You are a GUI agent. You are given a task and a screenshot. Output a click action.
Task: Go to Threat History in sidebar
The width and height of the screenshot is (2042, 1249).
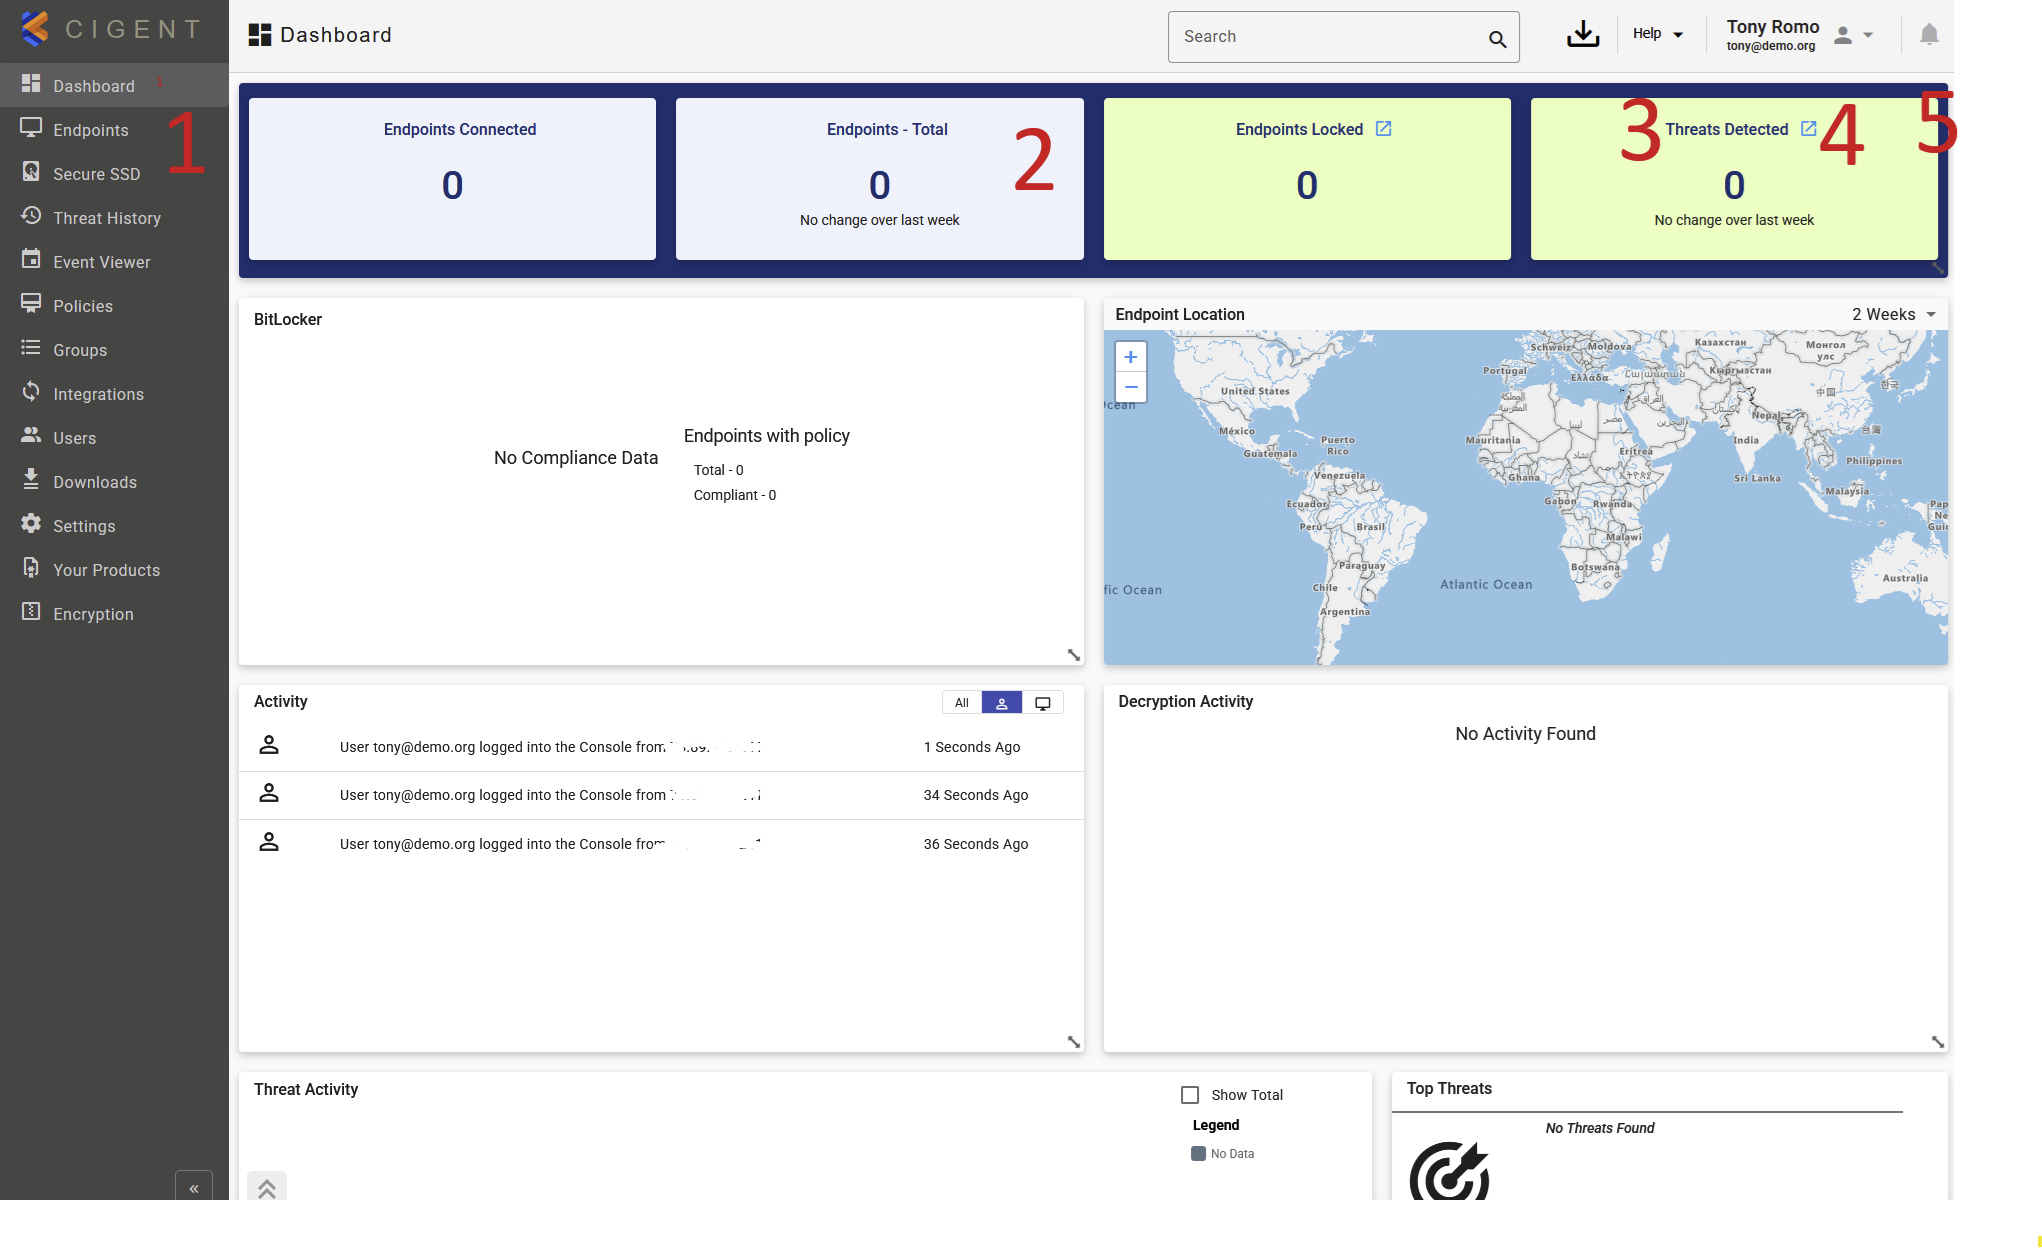coord(106,218)
